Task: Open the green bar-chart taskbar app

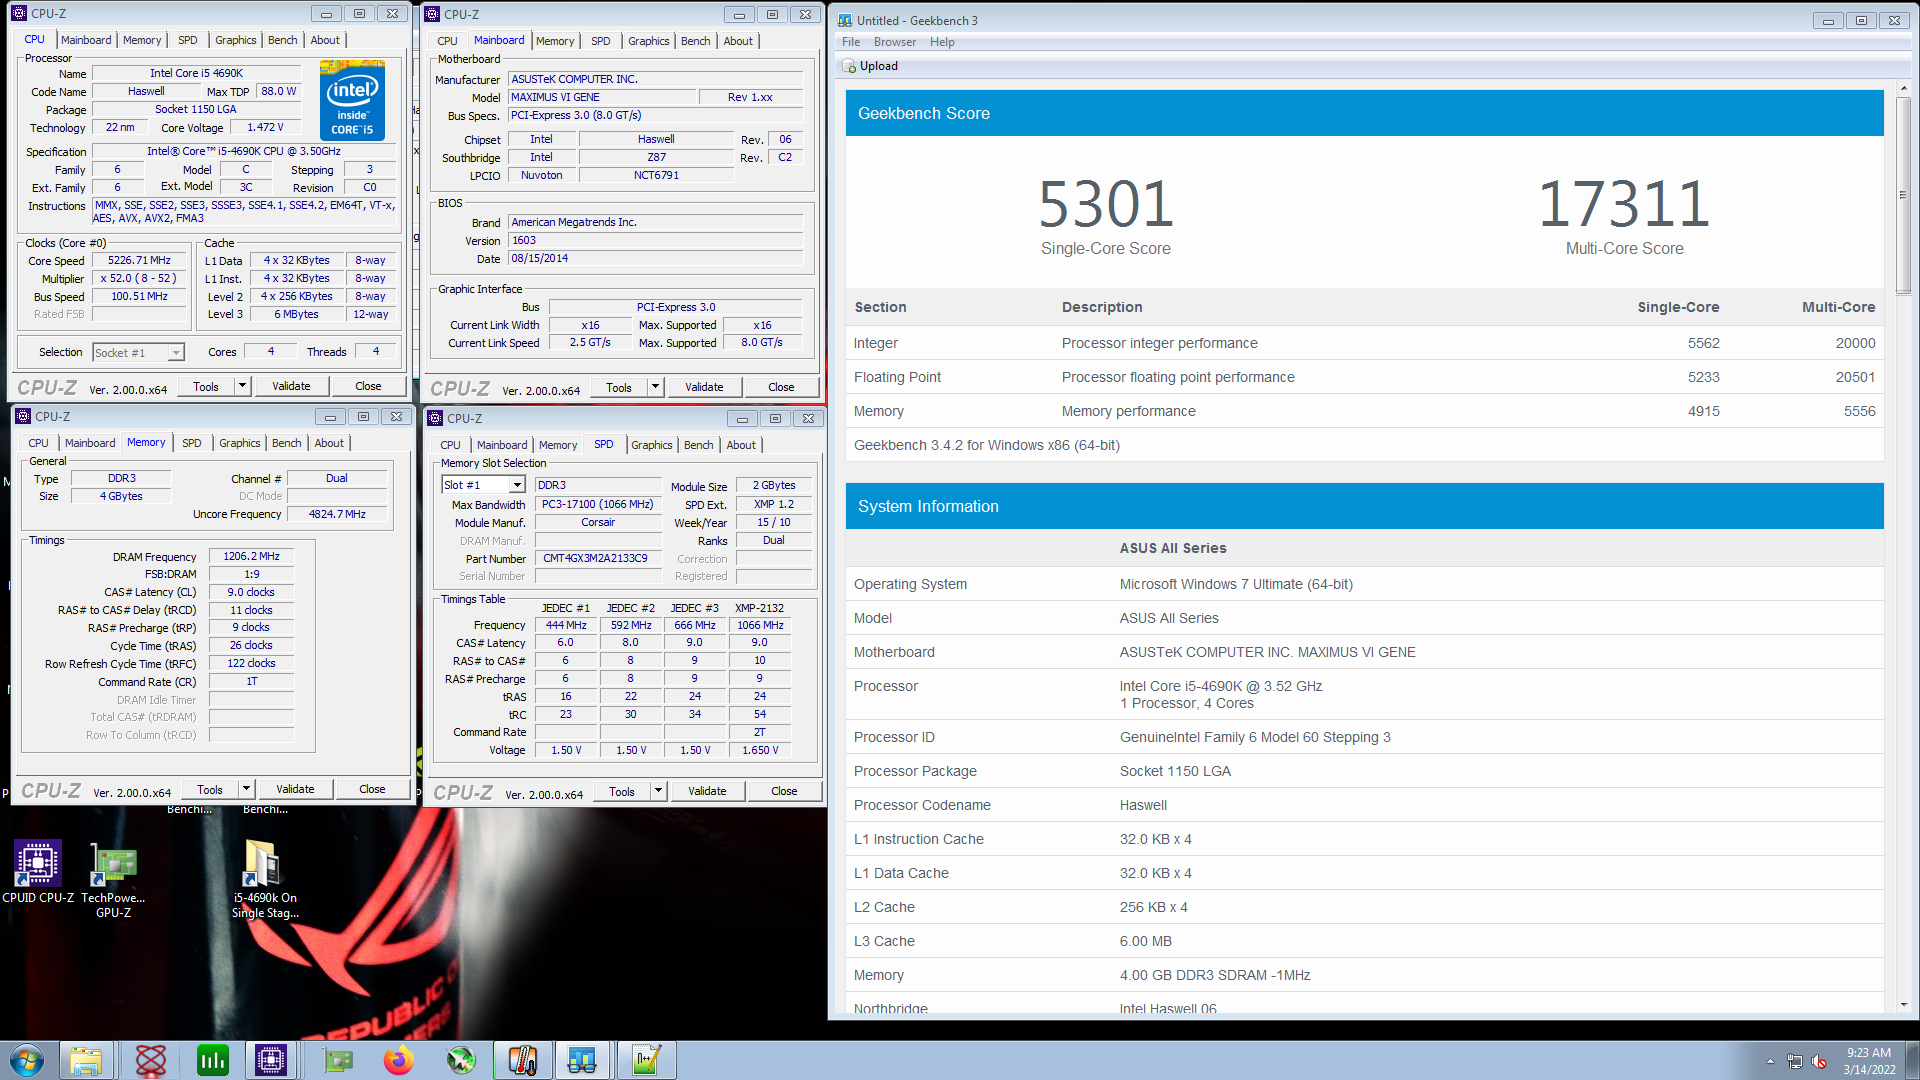Action: pos(212,1060)
